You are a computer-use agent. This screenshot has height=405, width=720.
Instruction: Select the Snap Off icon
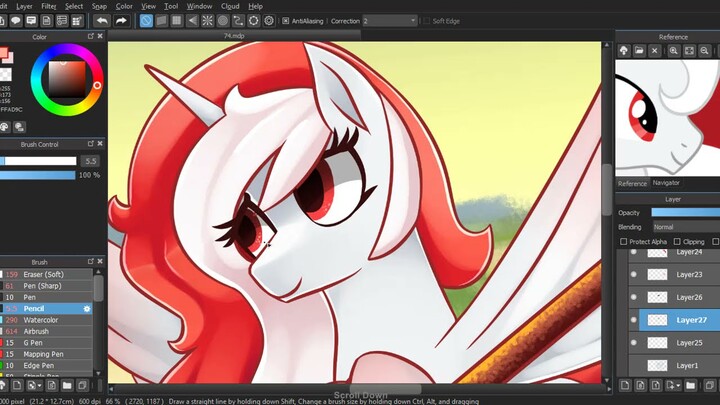pyautogui.click(x=146, y=21)
